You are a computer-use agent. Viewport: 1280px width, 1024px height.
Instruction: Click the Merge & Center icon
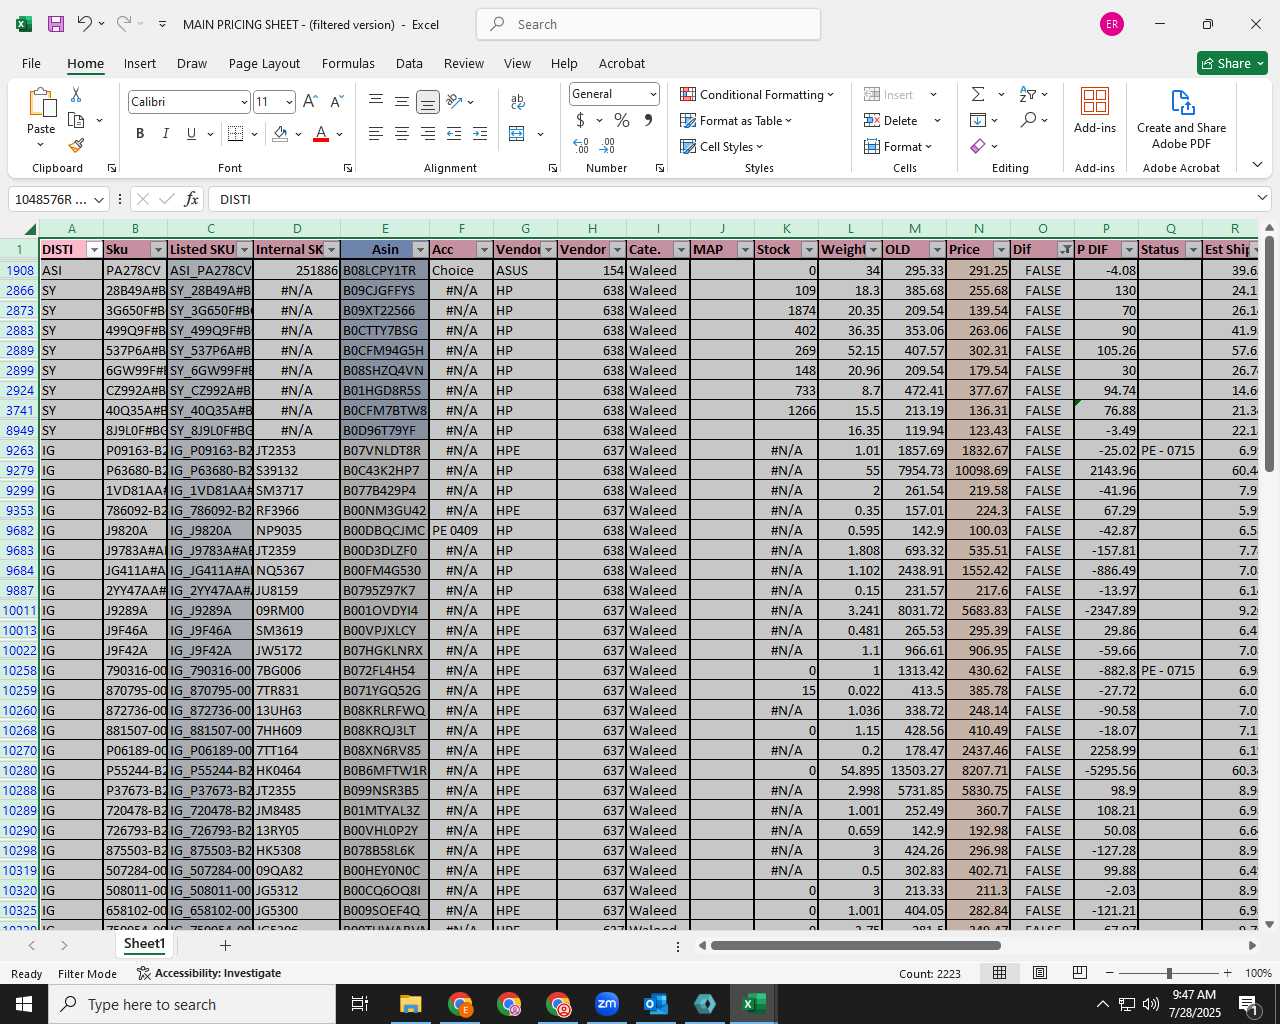[517, 133]
